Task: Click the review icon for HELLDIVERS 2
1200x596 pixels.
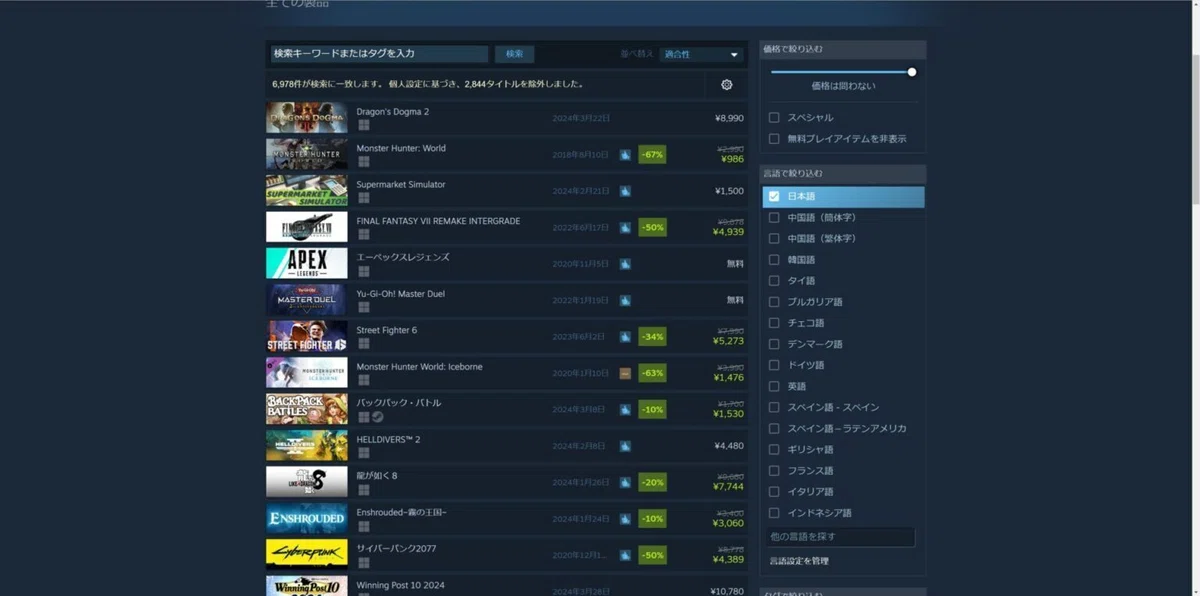Action: click(625, 446)
